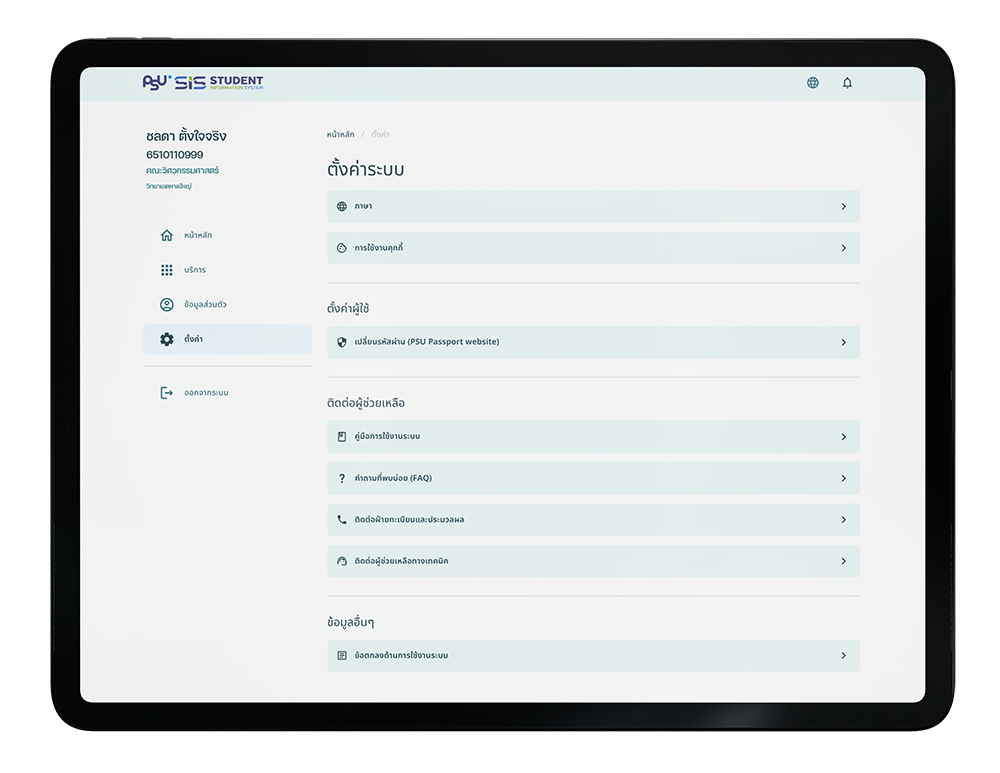Image resolution: width=1000 pixels, height=773 pixels.
Task: Click the logout arrow icon beside ออกจากระบบ
Action: (166, 392)
